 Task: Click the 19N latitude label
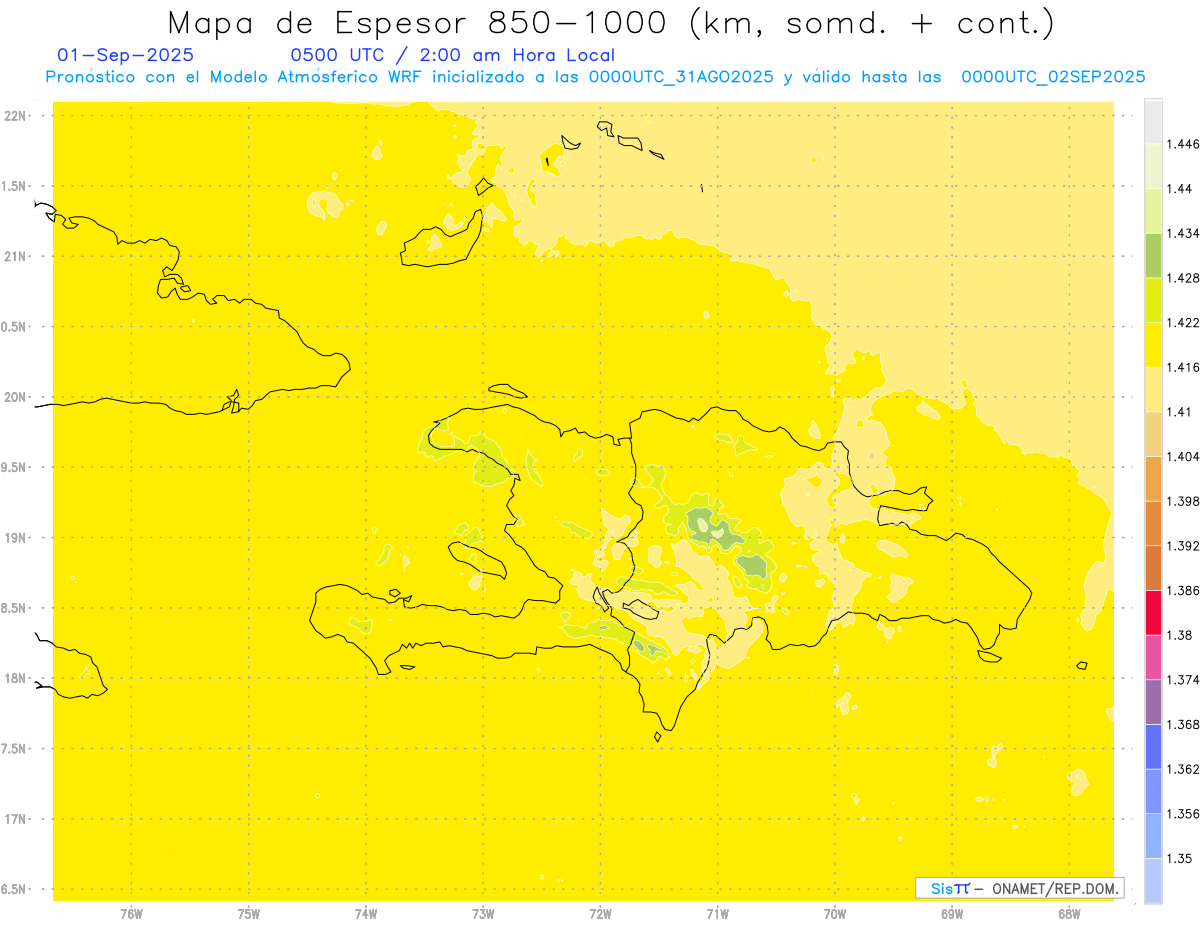15,538
